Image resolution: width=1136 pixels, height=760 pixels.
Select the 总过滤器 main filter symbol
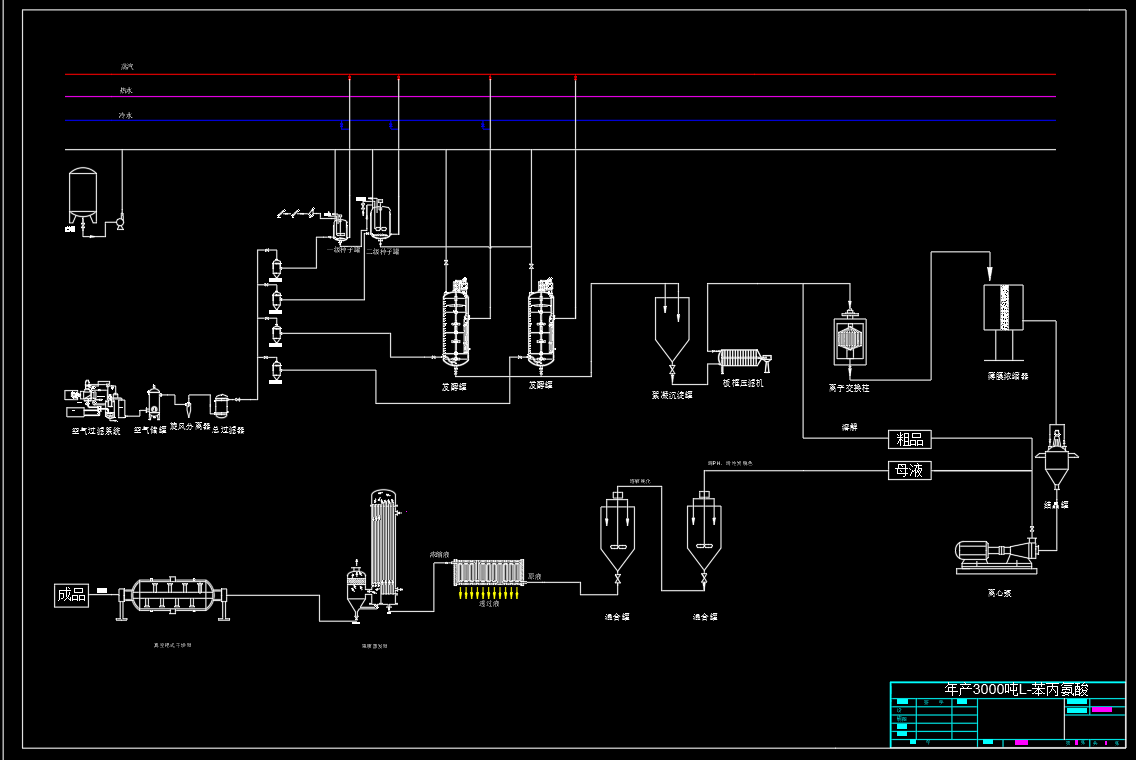[x=221, y=404]
